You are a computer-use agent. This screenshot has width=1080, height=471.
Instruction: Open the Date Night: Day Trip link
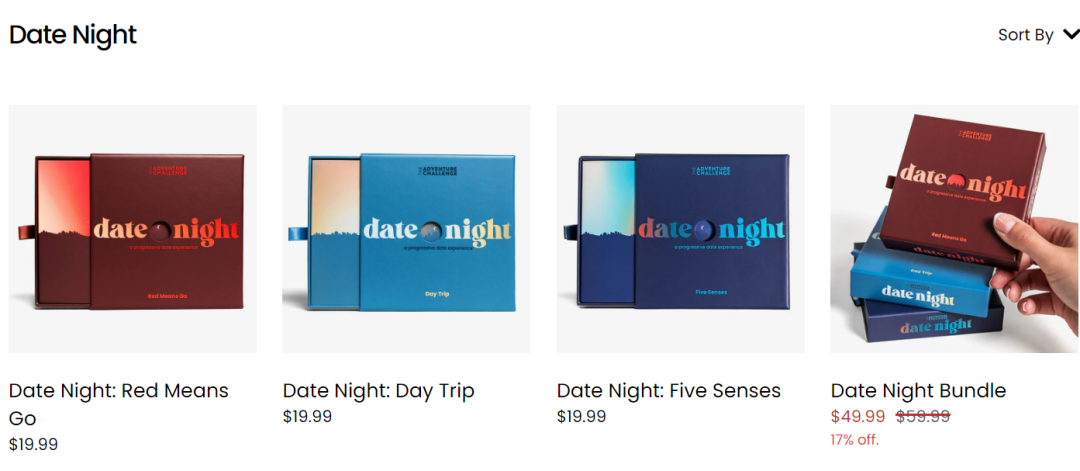click(378, 390)
